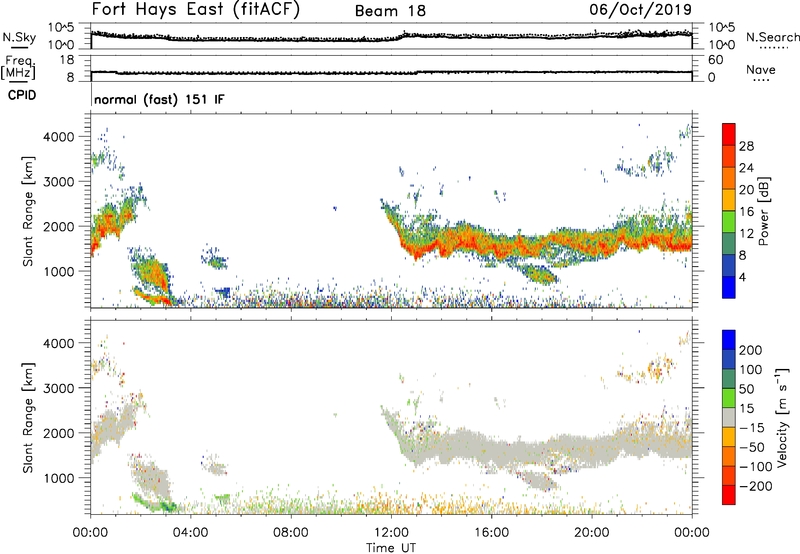Viewport: 800px width, 554px height.
Task: Click the "-100" value on Velocity colorbar
Action: pos(755,467)
